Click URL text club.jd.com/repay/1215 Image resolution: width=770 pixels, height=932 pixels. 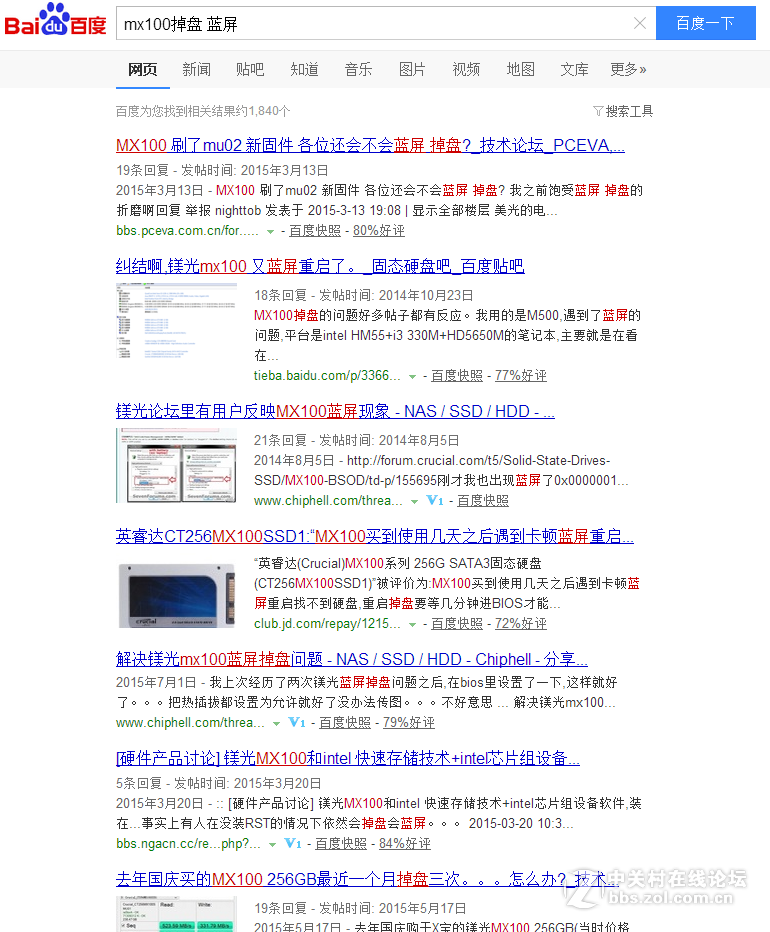tap(327, 624)
